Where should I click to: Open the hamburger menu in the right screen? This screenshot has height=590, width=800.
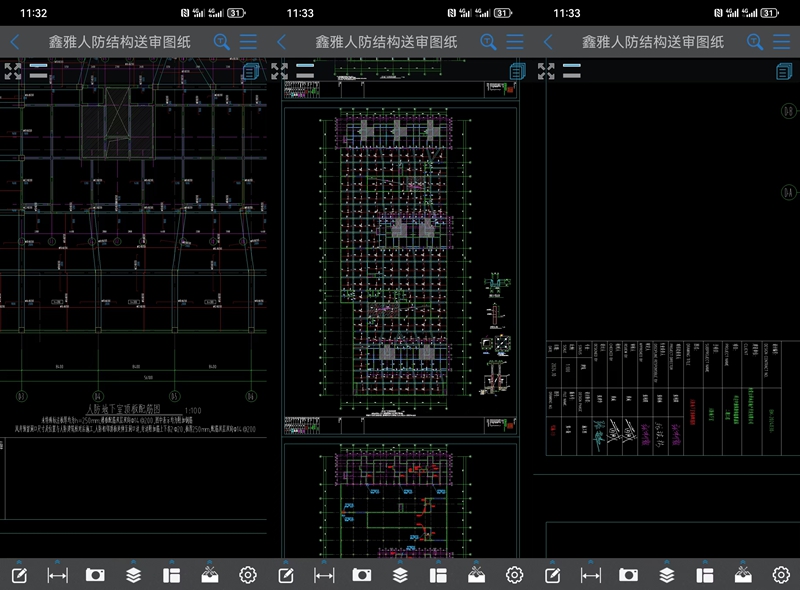(781, 42)
